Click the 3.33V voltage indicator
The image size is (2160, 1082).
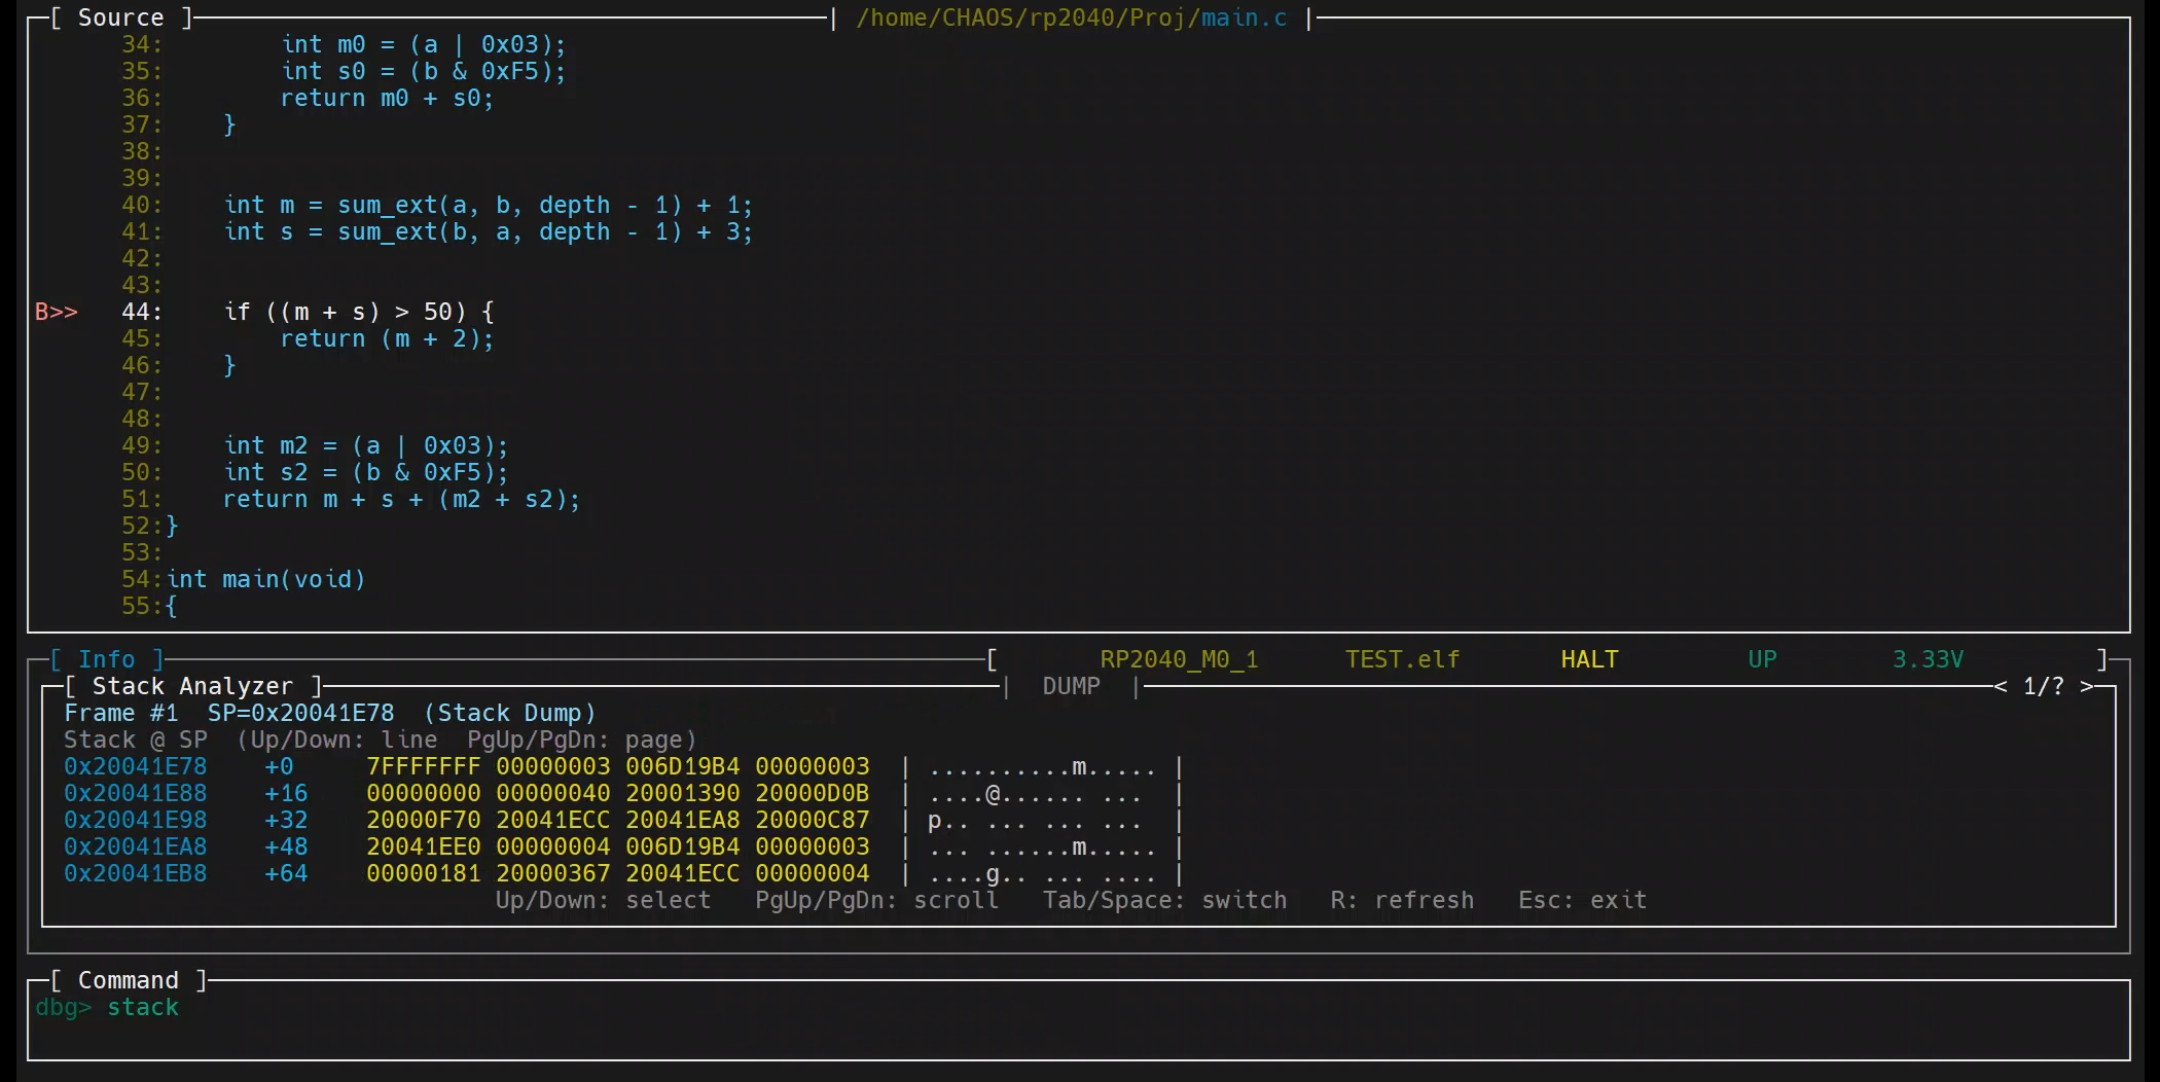point(1927,660)
